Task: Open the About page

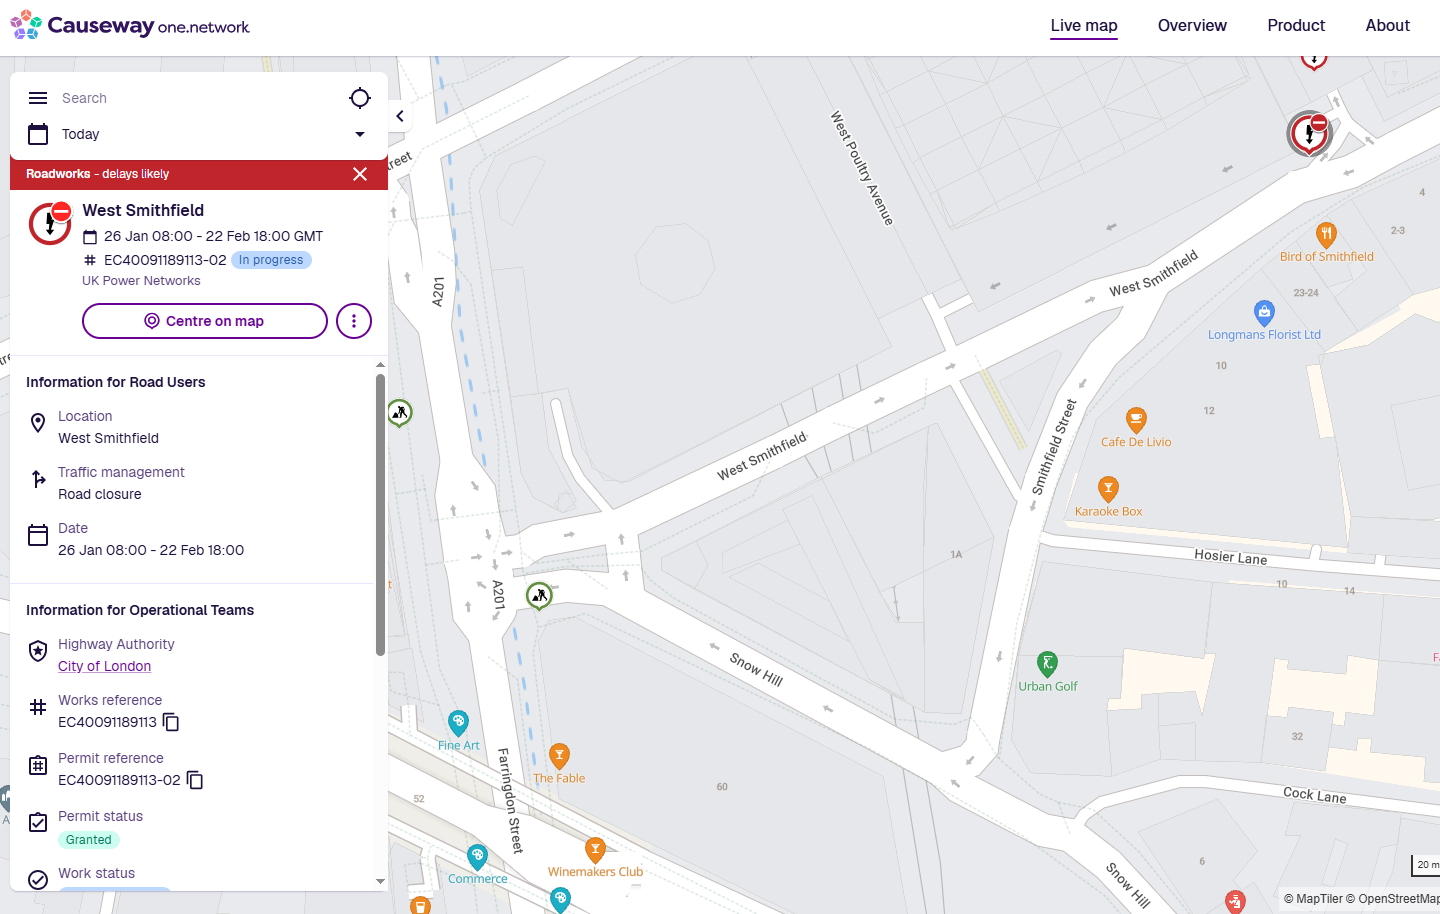Action: pyautogui.click(x=1387, y=26)
